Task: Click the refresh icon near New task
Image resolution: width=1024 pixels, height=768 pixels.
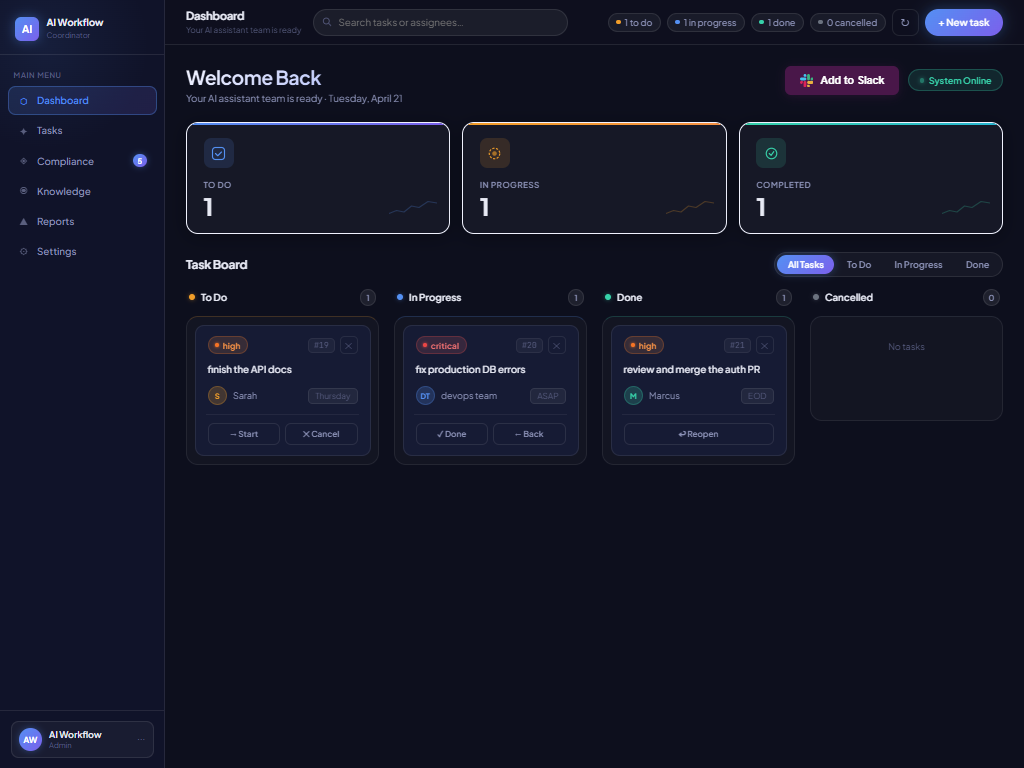Action: tap(905, 22)
